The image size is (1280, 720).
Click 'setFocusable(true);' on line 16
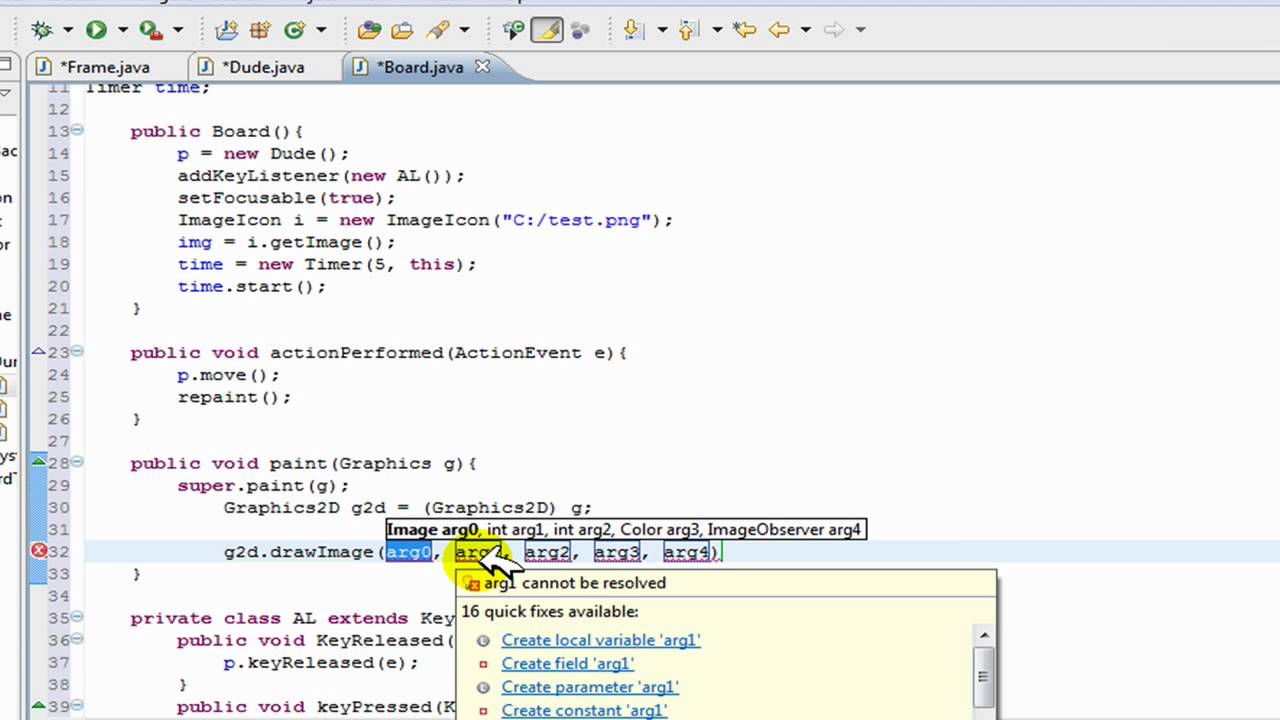pyautogui.click(x=287, y=198)
